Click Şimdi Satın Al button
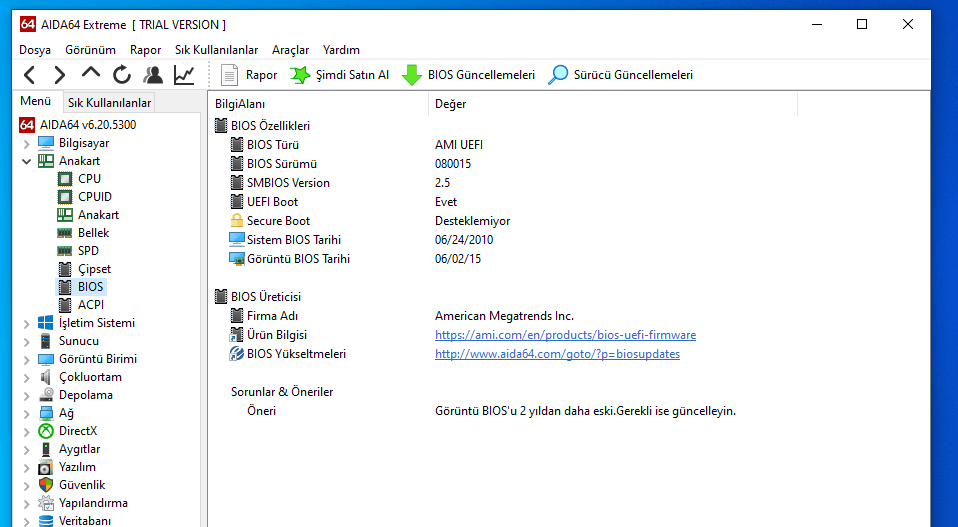Image resolution: width=958 pixels, height=527 pixels. click(339, 75)
